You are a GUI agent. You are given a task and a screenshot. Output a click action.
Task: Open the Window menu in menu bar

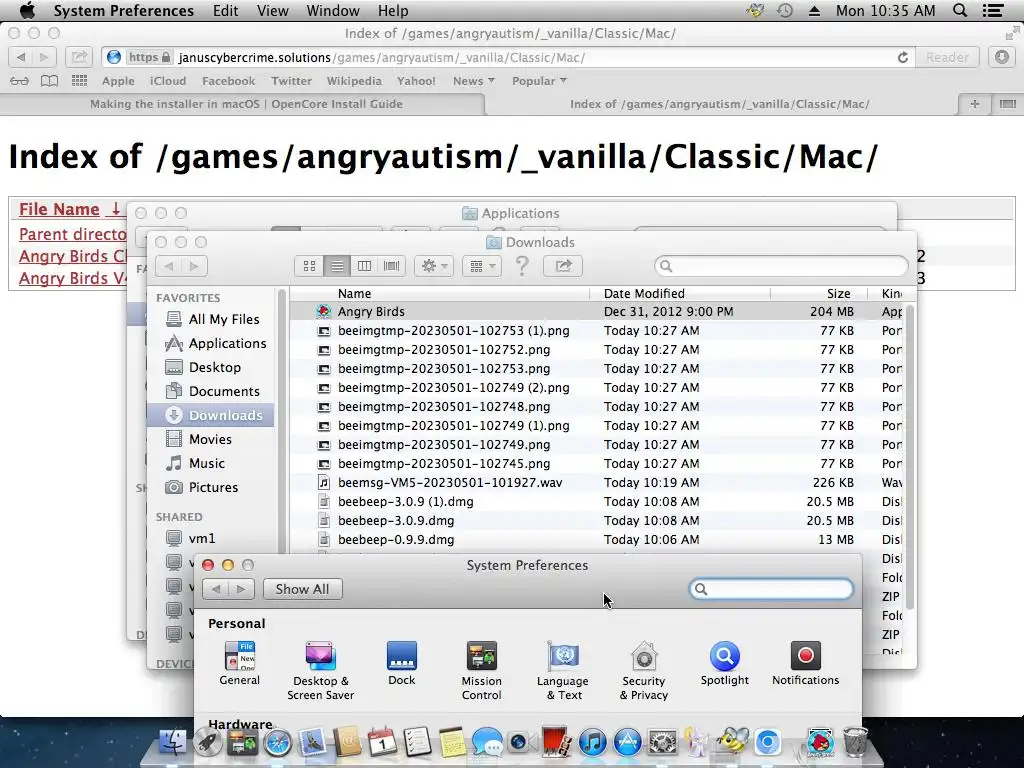click(333, 10)
